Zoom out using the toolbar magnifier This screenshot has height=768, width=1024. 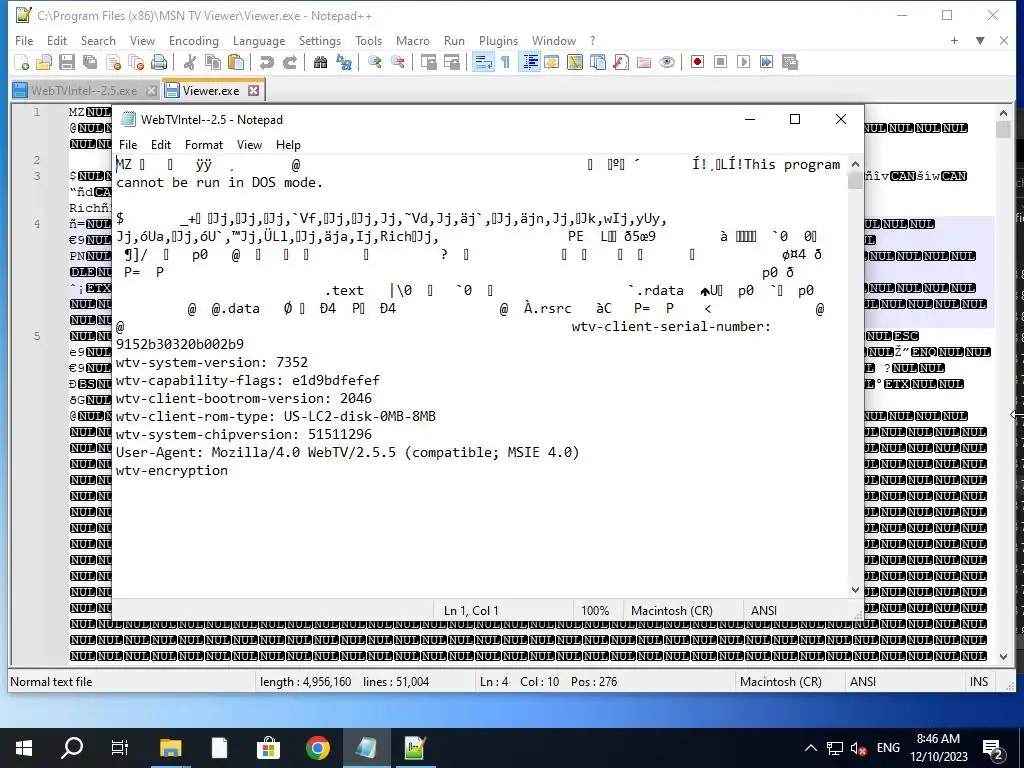point(397,62)
